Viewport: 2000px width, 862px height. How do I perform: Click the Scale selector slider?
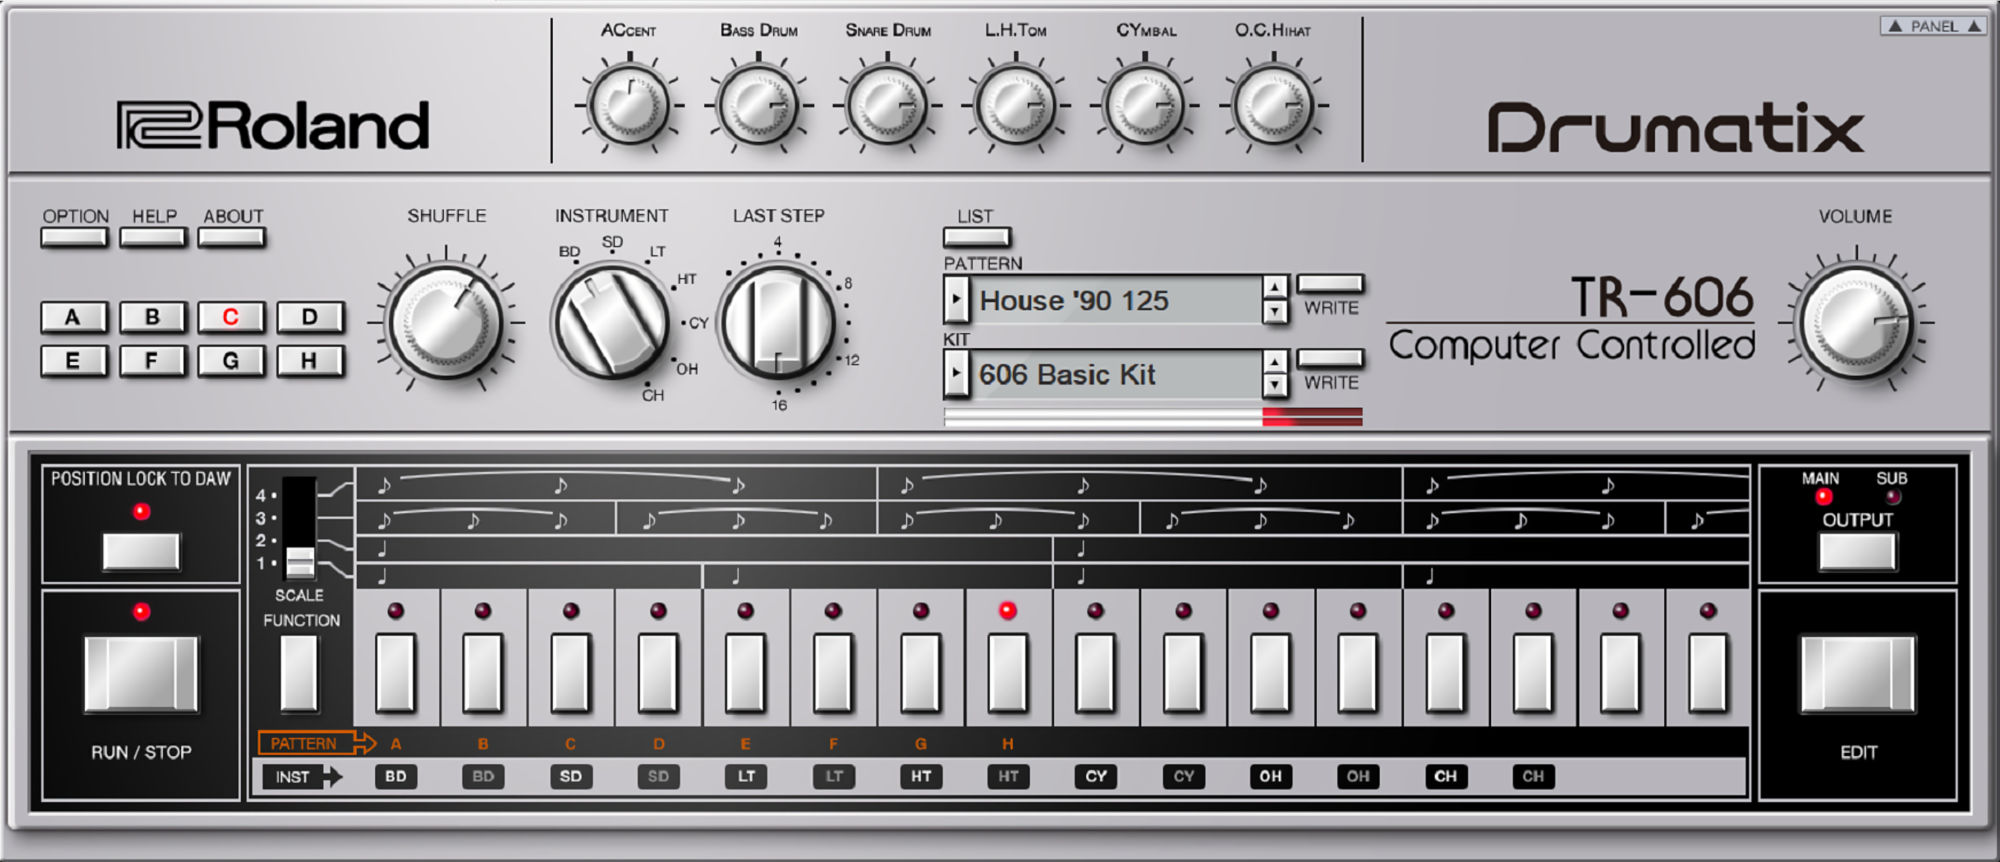click(x=299, y=560)
